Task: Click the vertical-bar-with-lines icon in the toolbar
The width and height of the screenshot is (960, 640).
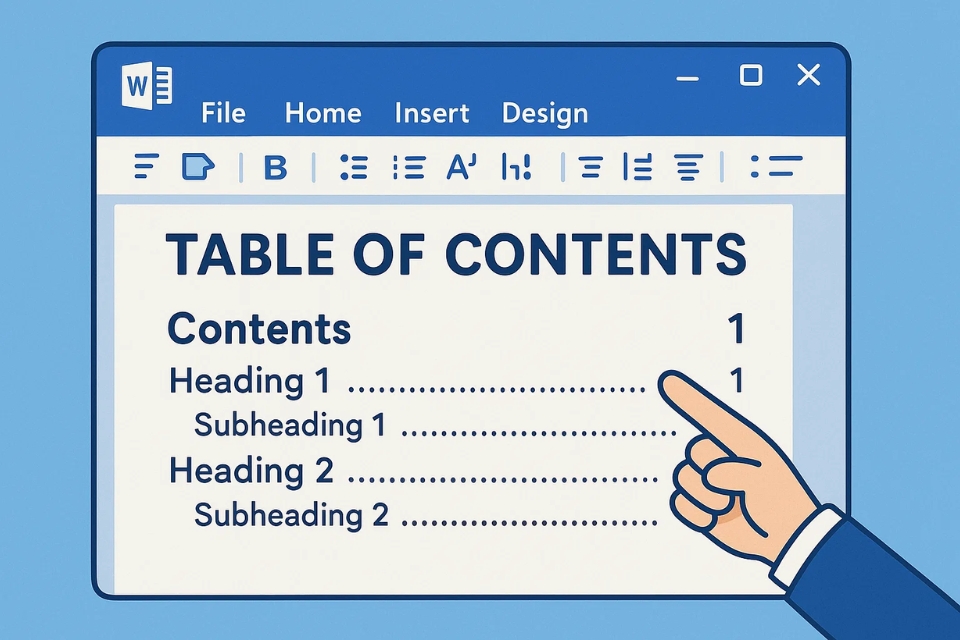Action: 637,168
